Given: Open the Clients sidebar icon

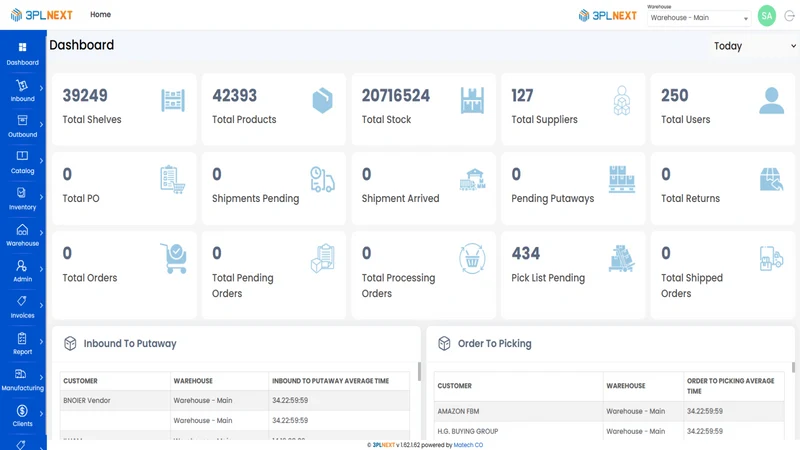Looking at the screenshot, I should point(22,410).
